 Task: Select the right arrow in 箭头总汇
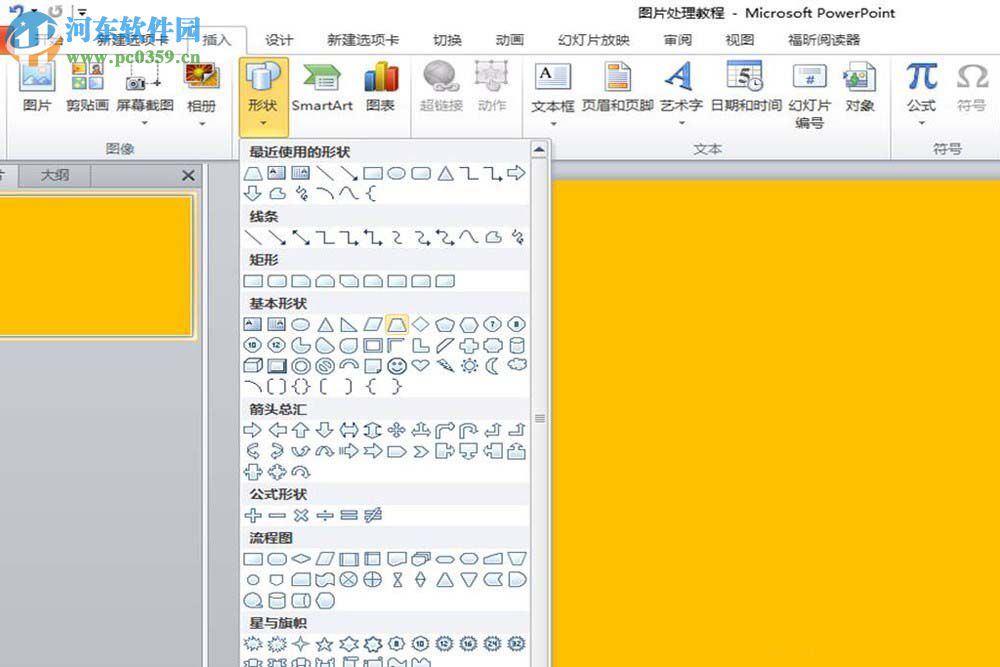(253, 430)
